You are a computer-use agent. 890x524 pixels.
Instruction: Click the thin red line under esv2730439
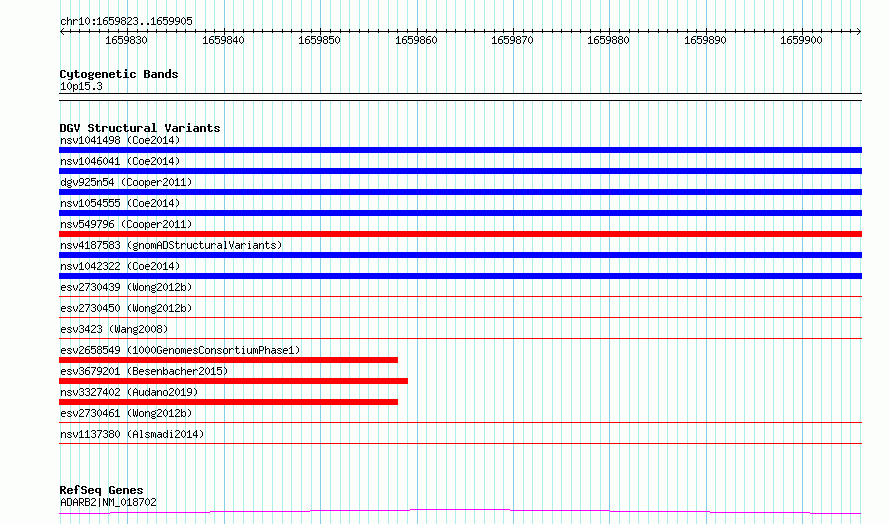point(460,296)
